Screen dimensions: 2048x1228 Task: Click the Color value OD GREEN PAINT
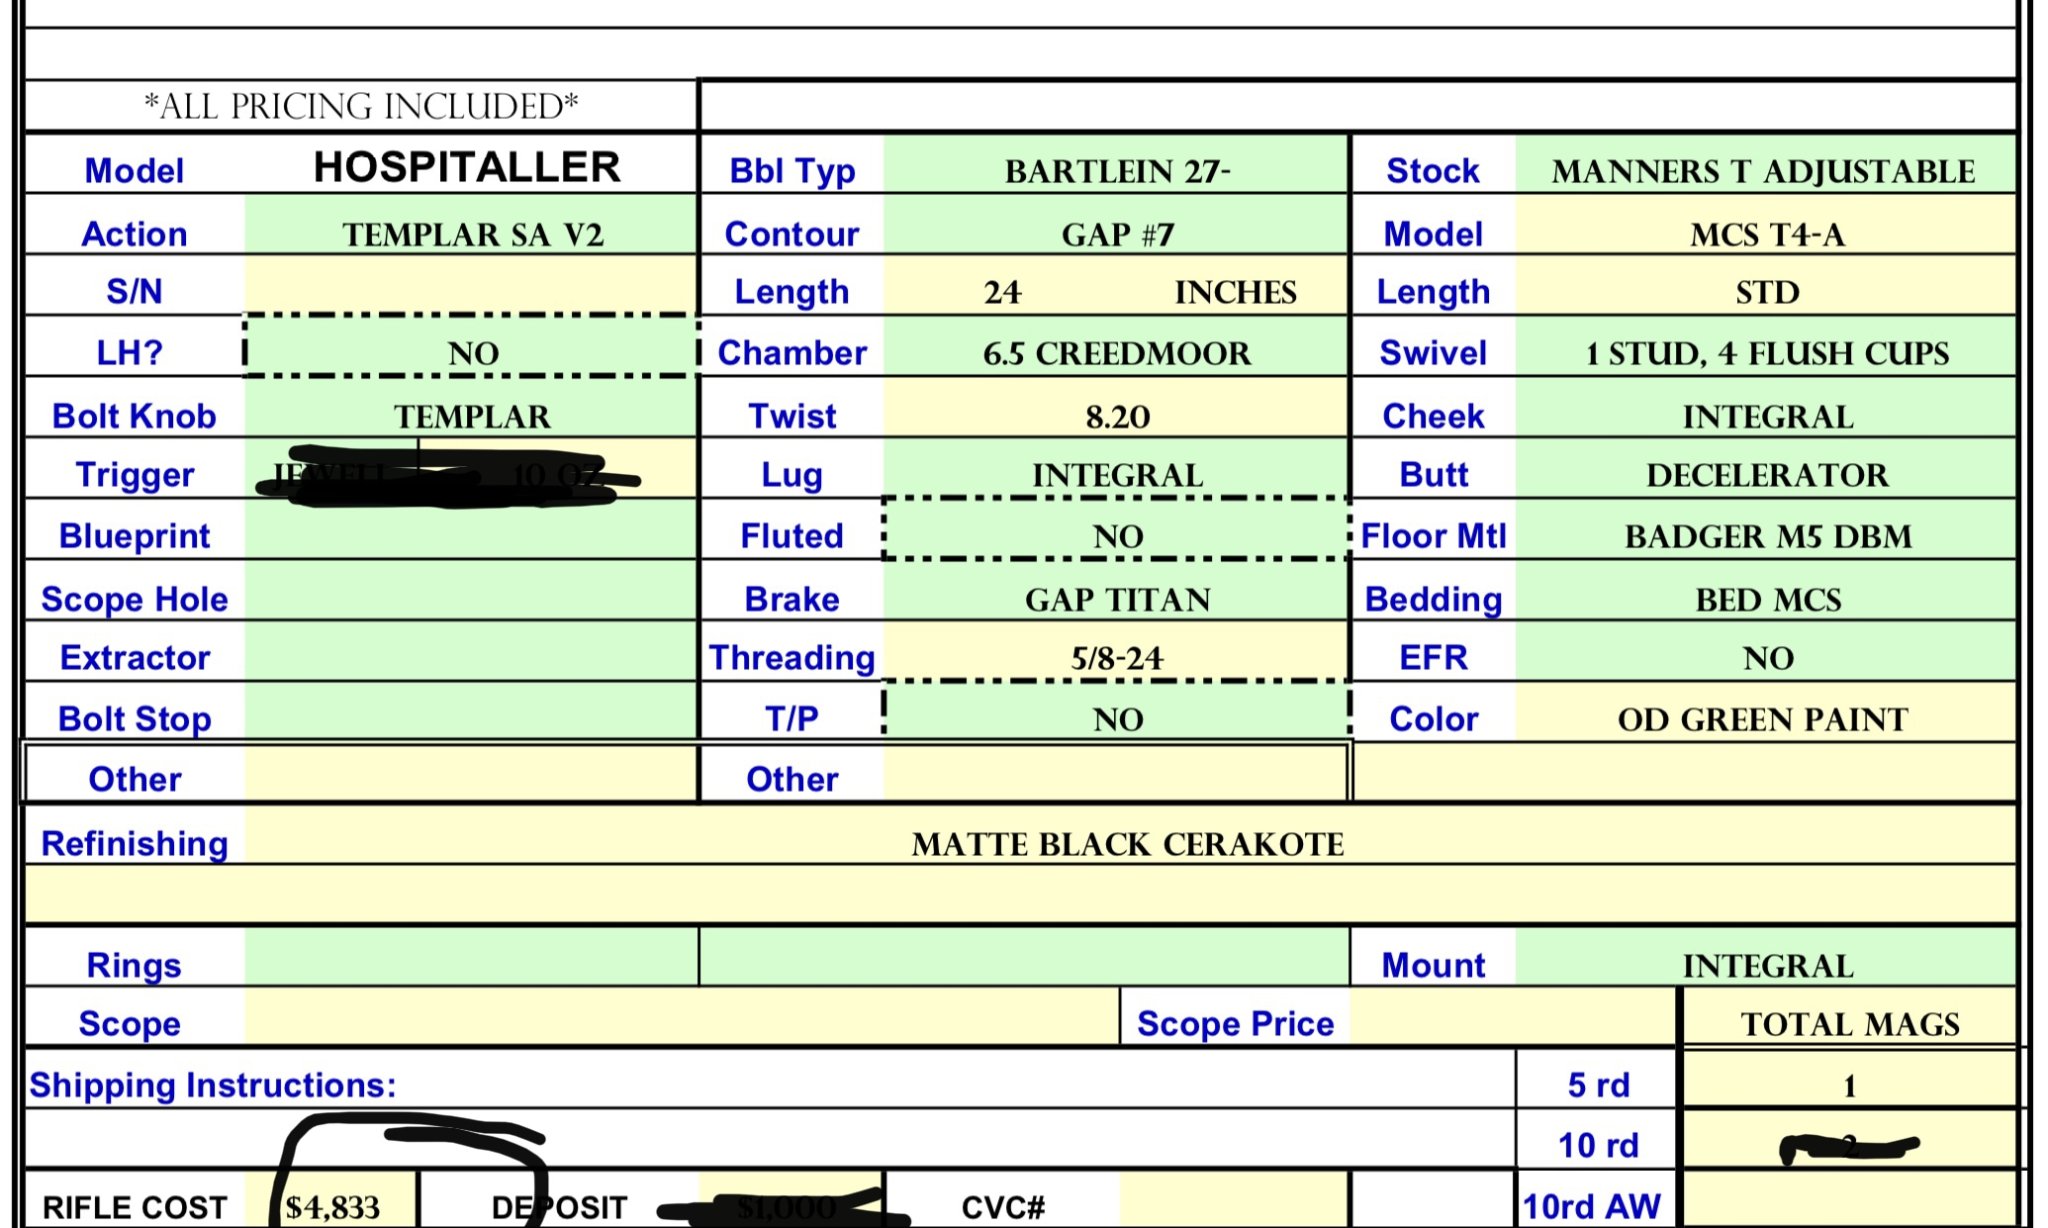click(1765, 719)
